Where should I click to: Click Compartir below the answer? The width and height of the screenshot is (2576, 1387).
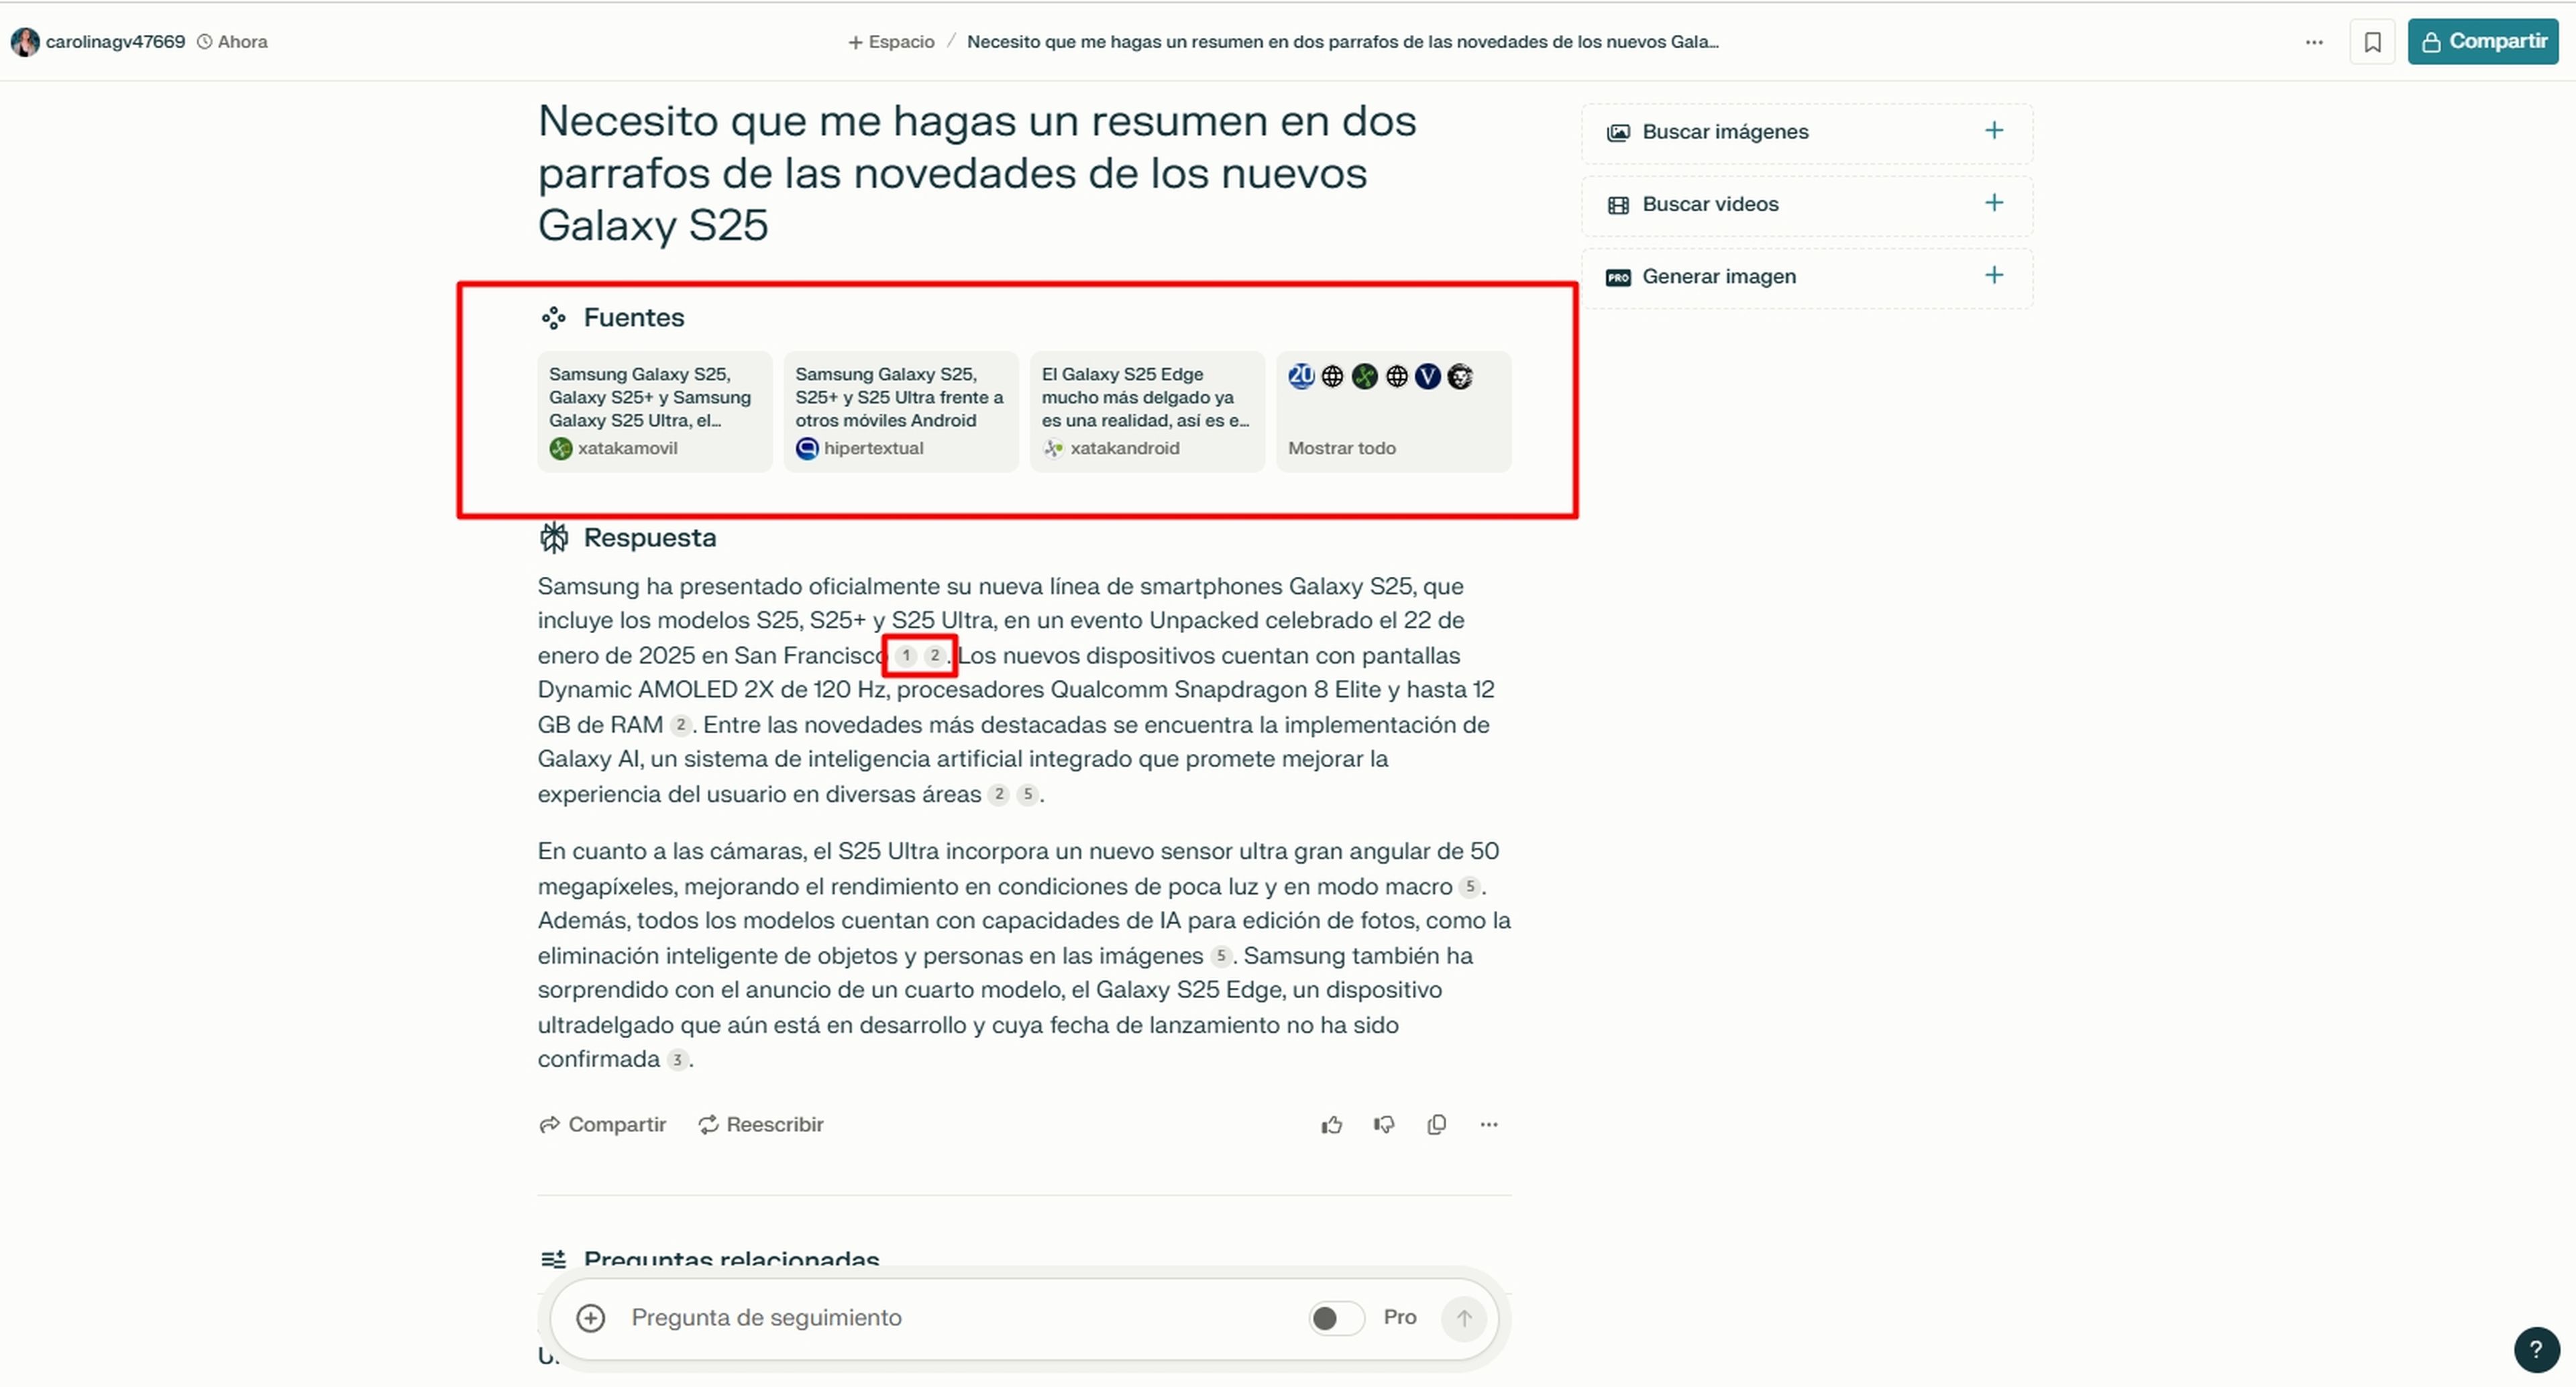point(602,1125)
